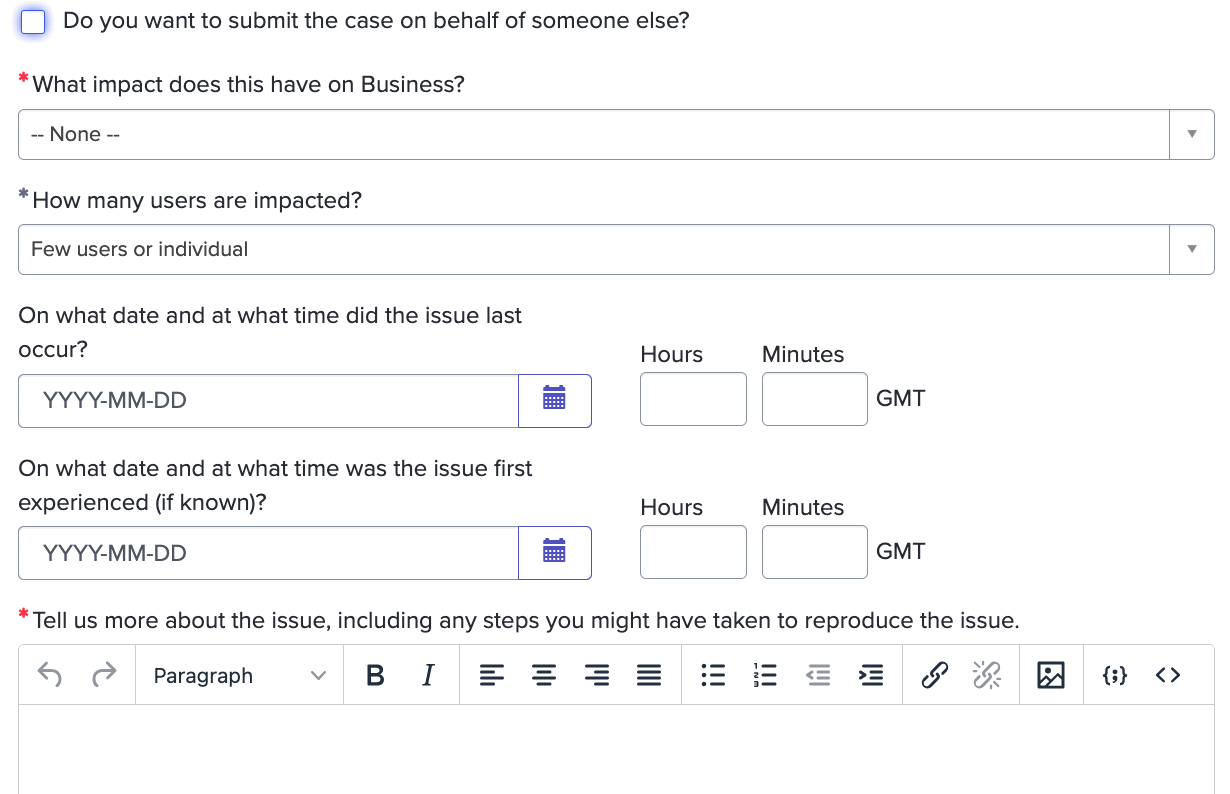Image resolution: width=1230 pixels, height=794 pixels.
Task: Insert a bulleted list
Action: tap(712, 676)
